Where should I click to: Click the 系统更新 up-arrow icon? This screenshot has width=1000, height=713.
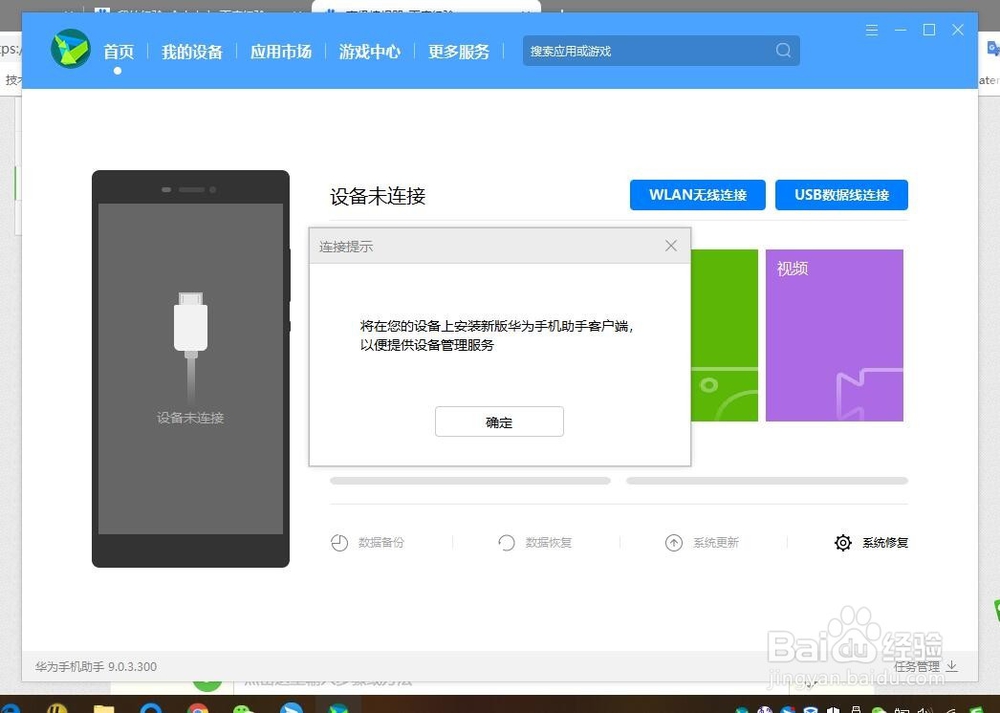674,543
